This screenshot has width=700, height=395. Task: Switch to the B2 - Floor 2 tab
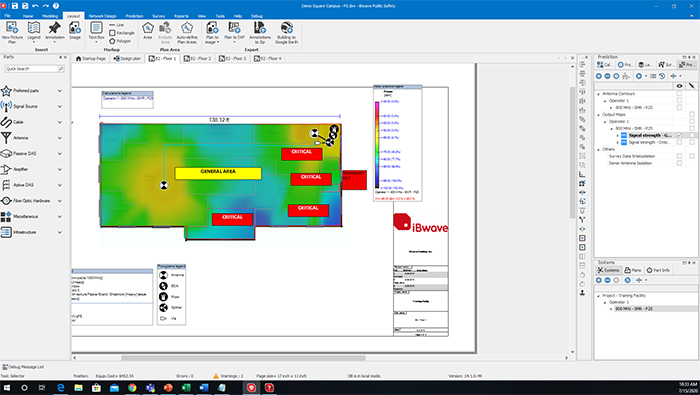pyautogui.click(x=198, y=58)
